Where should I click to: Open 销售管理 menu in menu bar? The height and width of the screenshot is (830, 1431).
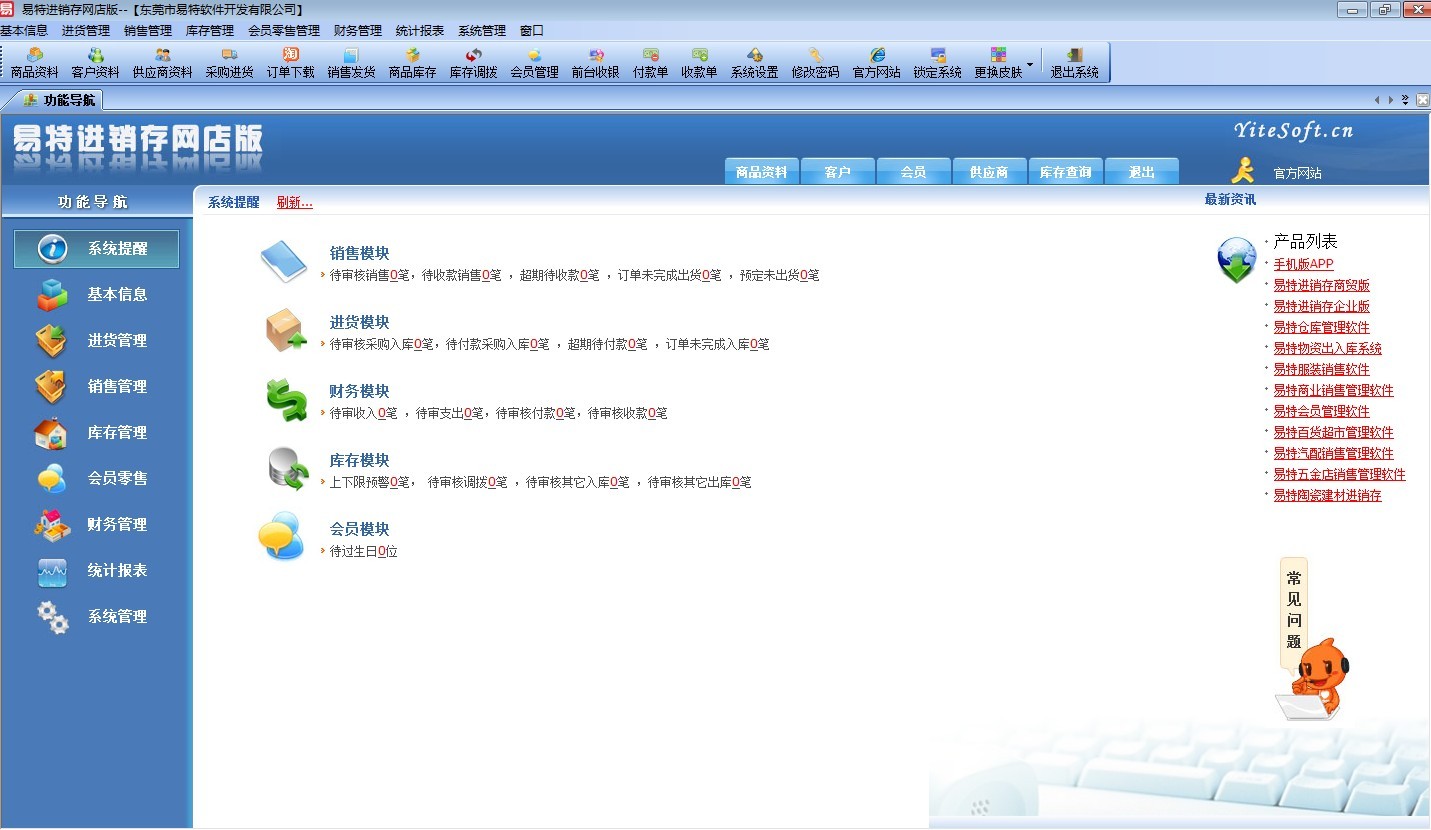click(148, 31)
